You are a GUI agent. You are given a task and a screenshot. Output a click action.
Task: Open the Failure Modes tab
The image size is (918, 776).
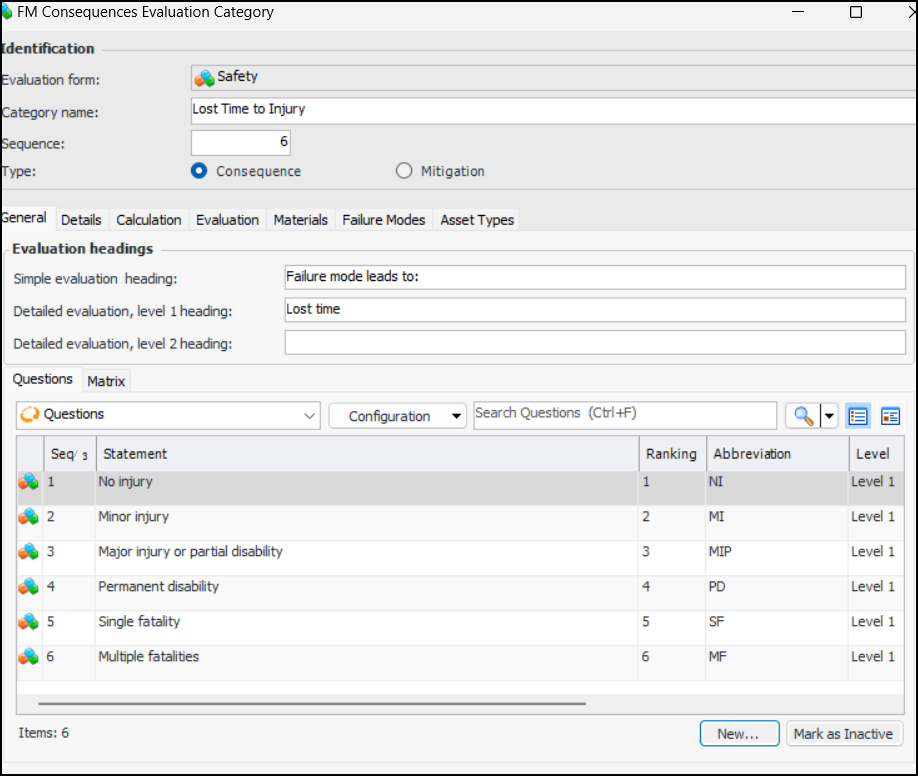point(384,220)
